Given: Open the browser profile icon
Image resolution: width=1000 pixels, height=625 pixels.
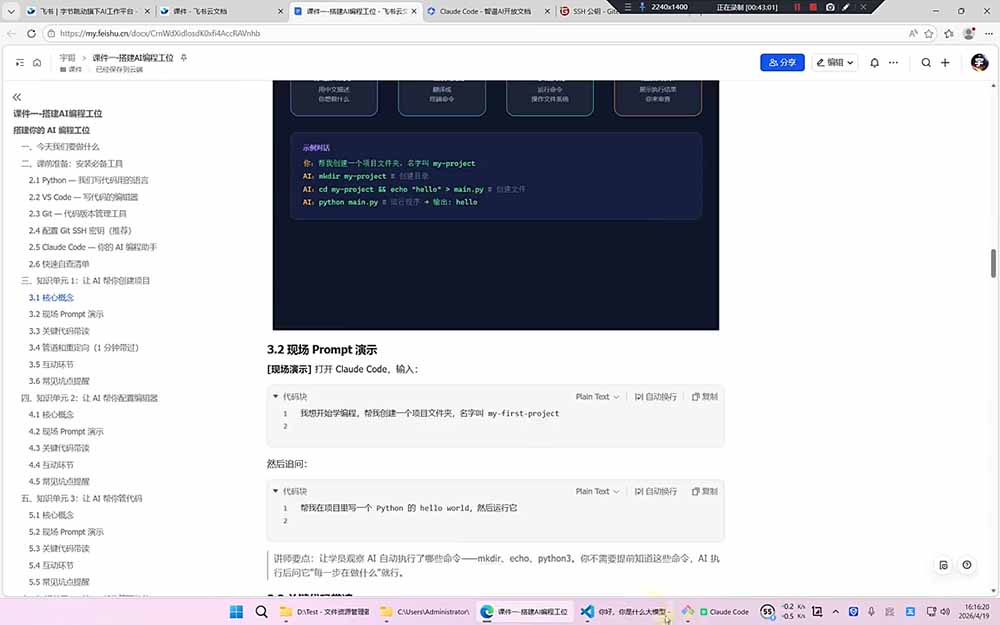Looking at the screenshot, I should pyautogui.click(x=969, y=33).
